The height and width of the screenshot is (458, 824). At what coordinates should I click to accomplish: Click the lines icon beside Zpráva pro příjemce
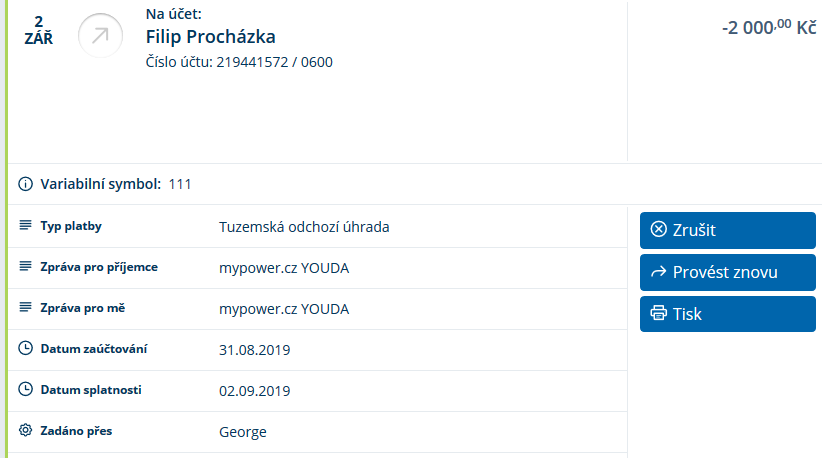point(26,267)
